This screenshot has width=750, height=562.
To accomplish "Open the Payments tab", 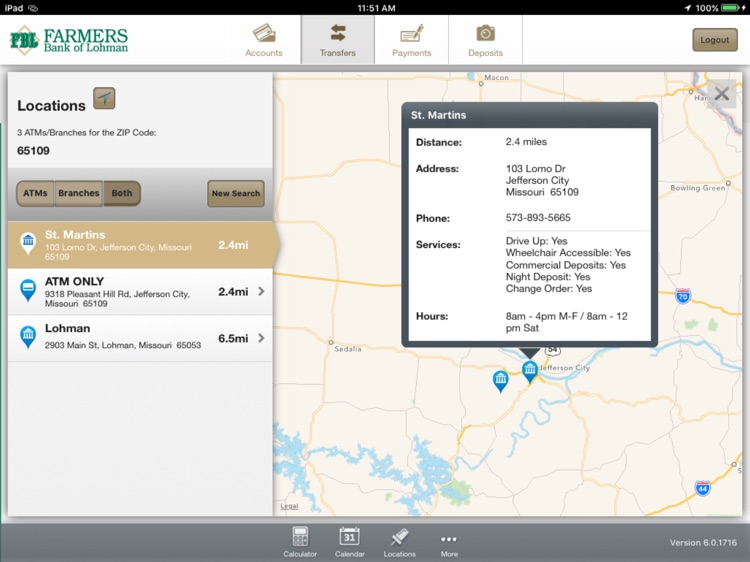I will click(411, 40).
